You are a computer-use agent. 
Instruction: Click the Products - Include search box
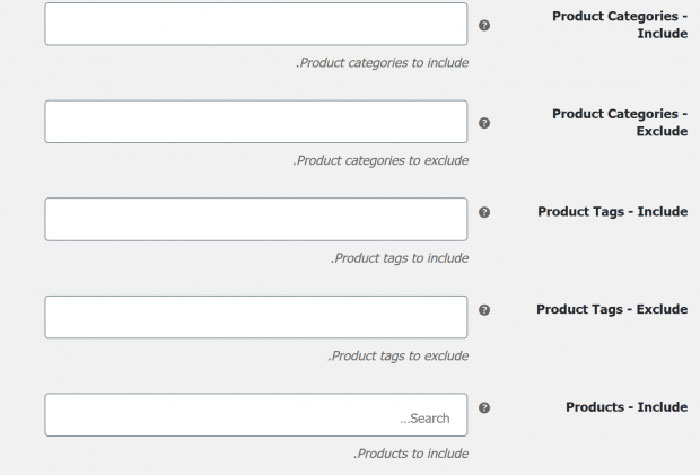click(x=255, y=415)
